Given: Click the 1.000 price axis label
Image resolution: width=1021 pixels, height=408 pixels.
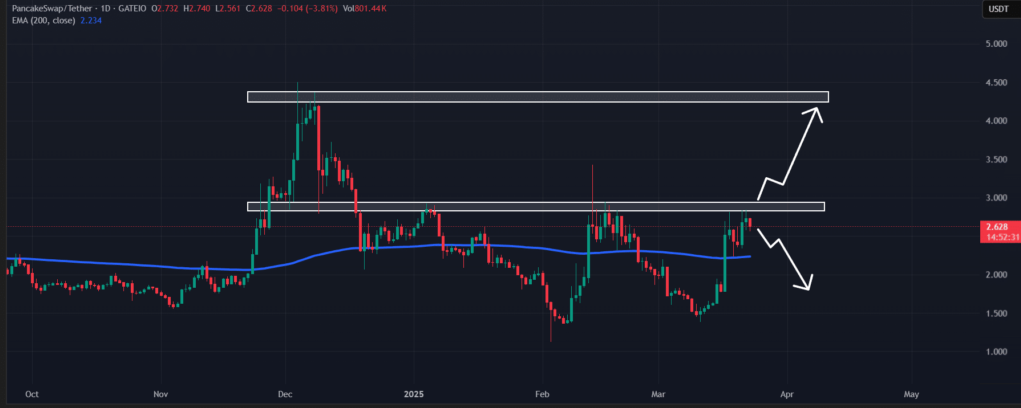Looking at the screenshot, I should pyautogui.click(x=996, y=352).
